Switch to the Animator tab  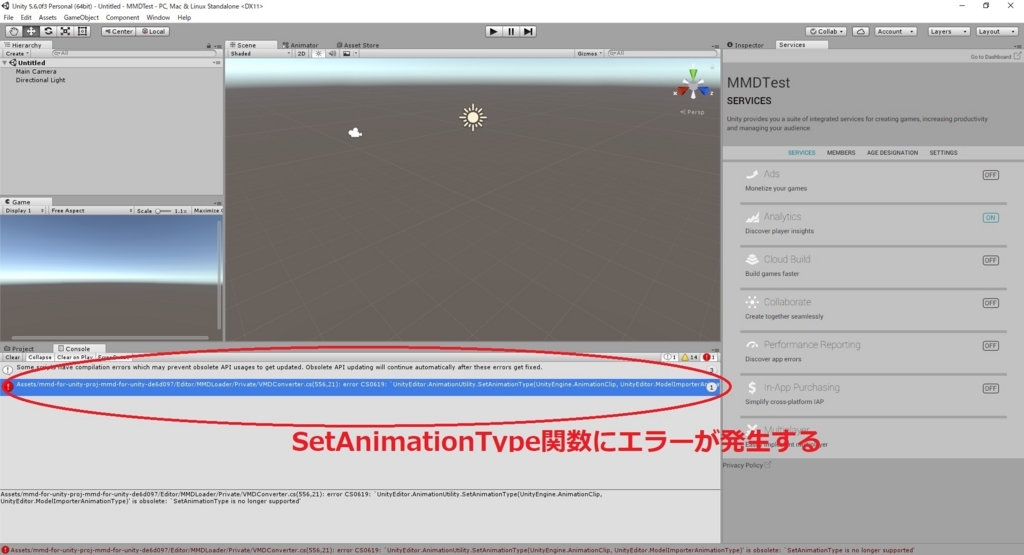point(300,45)
